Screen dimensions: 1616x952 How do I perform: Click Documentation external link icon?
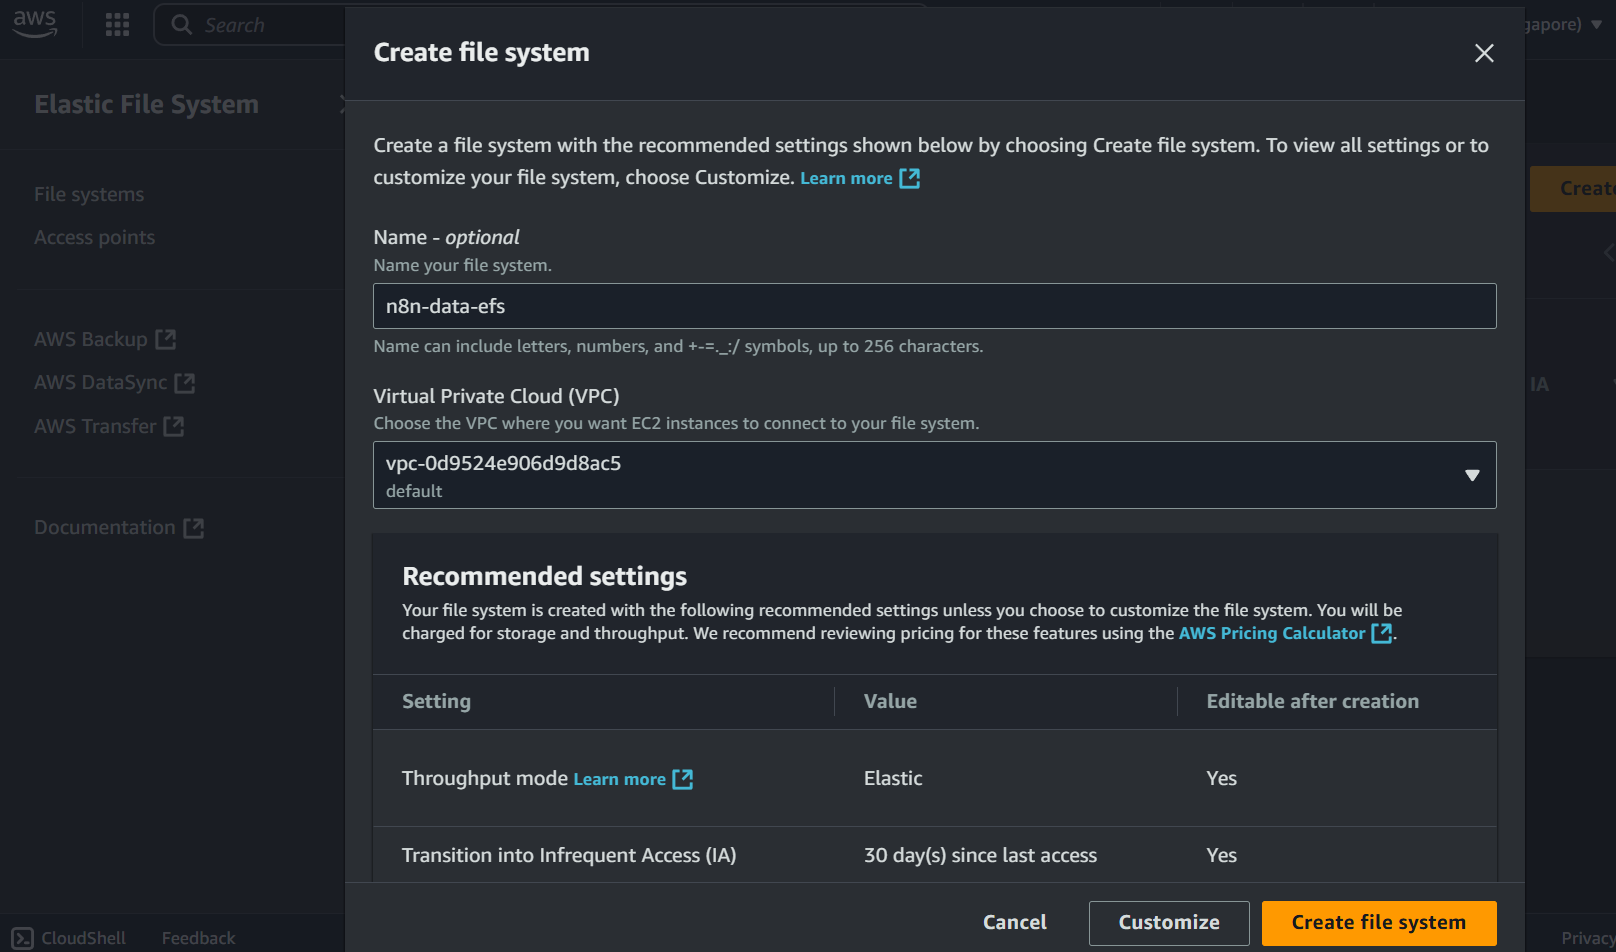coord(194,528)
